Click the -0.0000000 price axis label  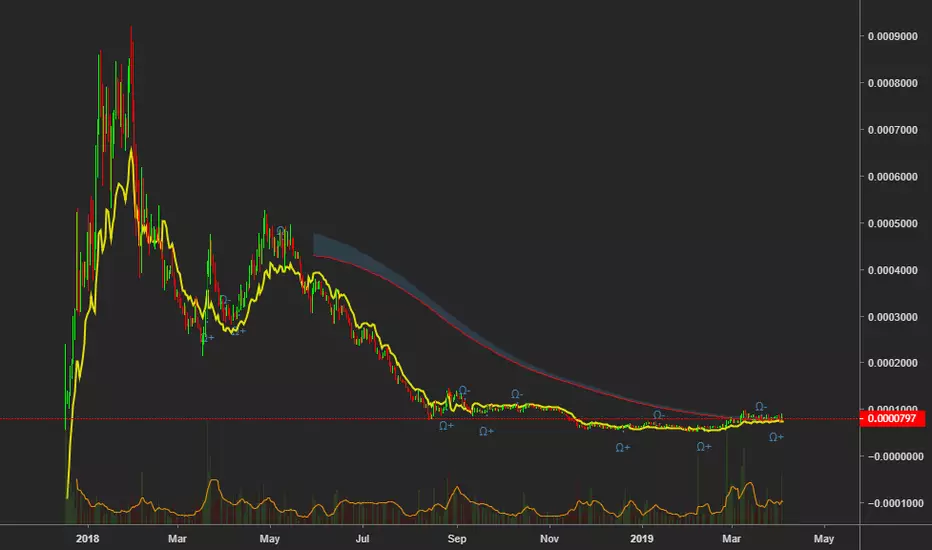coord(895,457)
